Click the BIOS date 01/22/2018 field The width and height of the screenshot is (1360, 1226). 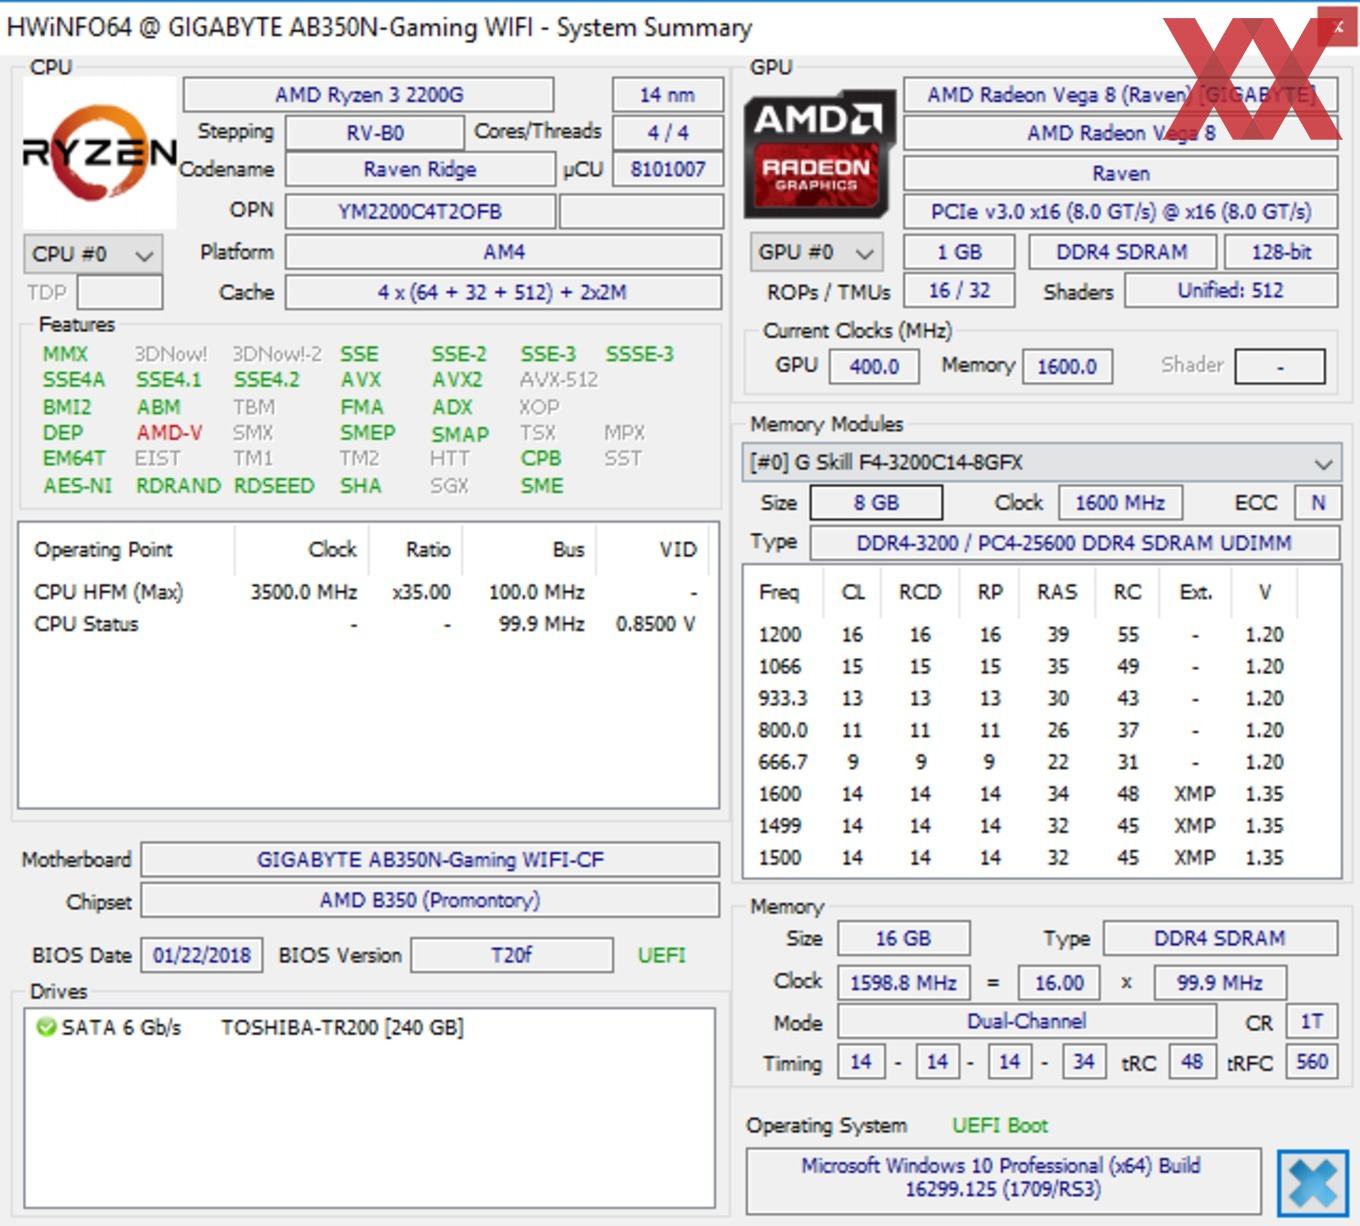click(x=202, y=955)
